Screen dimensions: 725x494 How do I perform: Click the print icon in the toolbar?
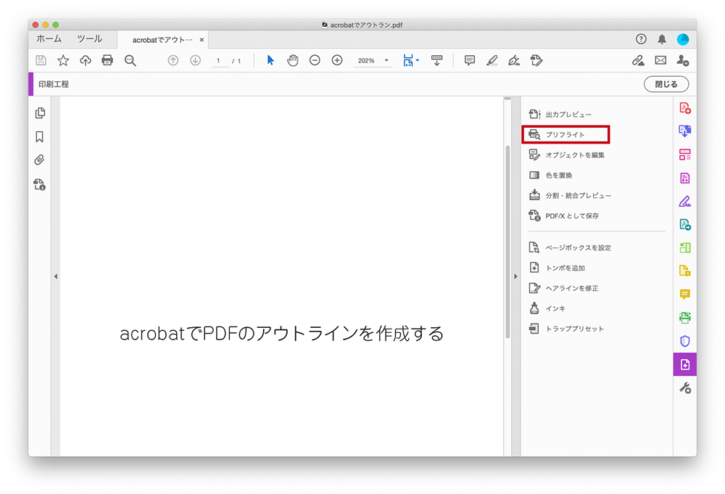(x=107, y=61)
